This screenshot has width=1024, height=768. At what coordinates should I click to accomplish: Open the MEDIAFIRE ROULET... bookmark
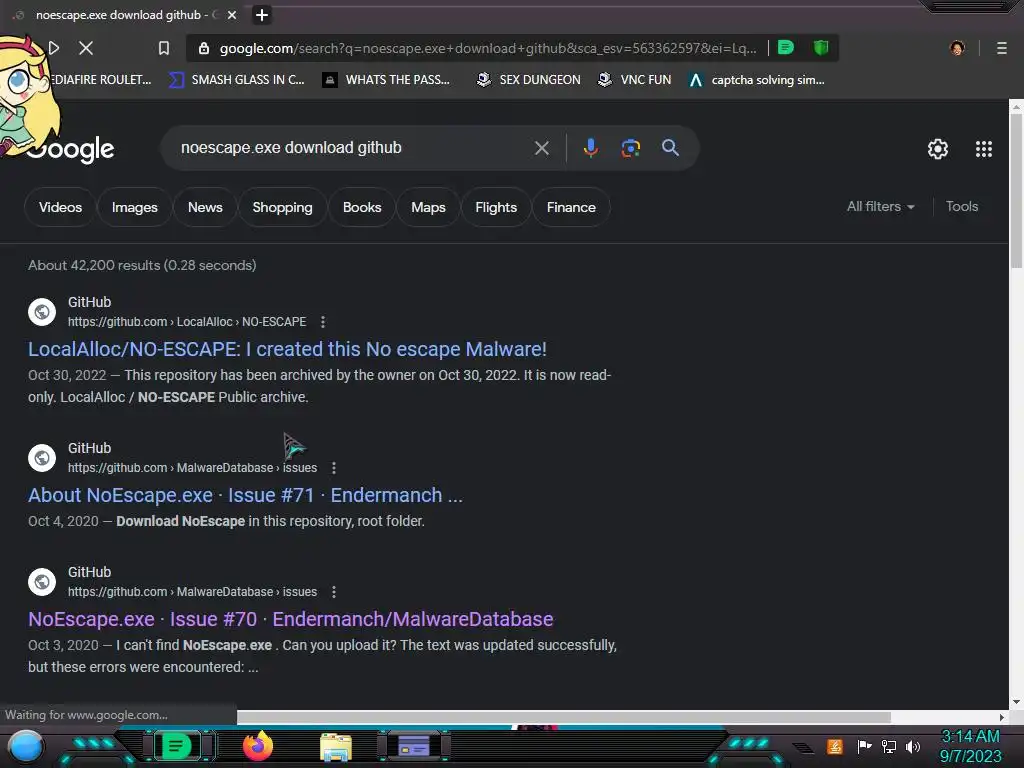[101, 80]
